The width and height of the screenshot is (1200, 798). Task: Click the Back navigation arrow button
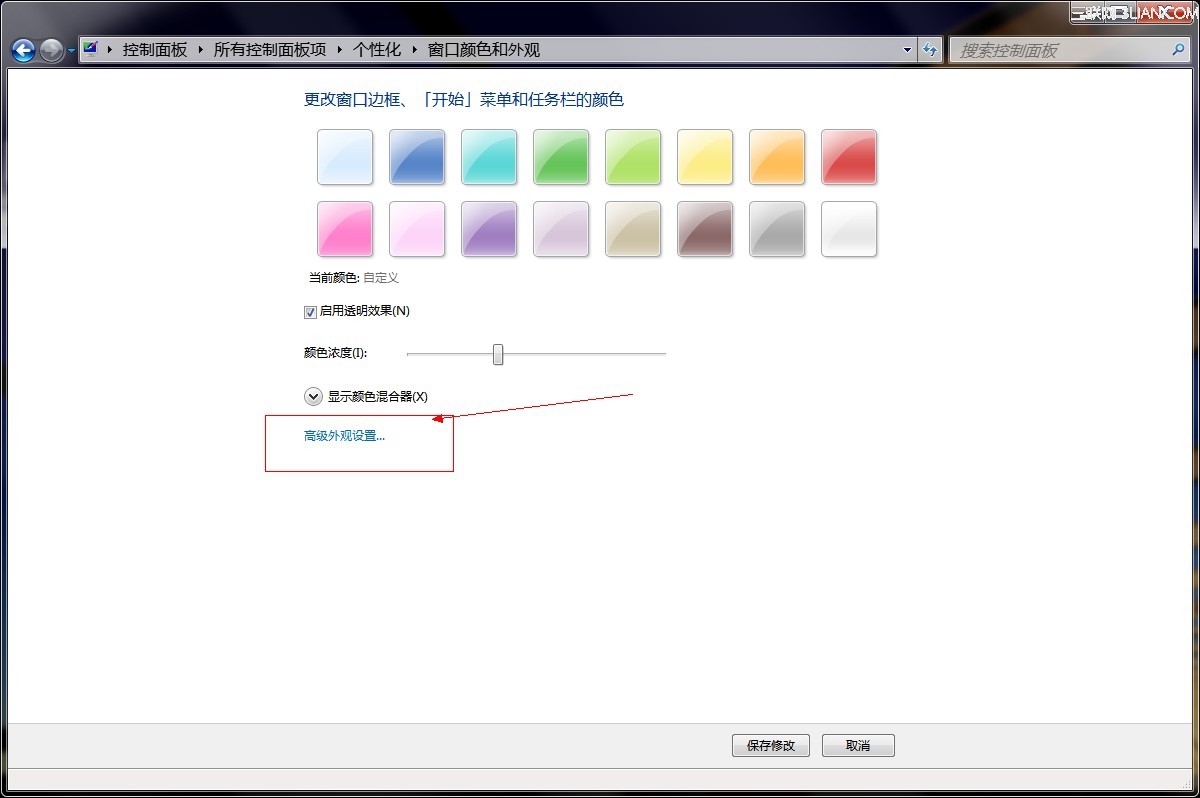click(23, 50)
